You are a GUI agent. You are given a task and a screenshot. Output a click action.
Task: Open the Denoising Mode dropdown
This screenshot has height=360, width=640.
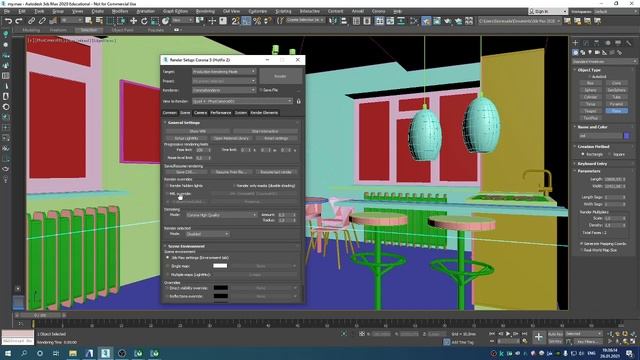[x=221, y=215]
